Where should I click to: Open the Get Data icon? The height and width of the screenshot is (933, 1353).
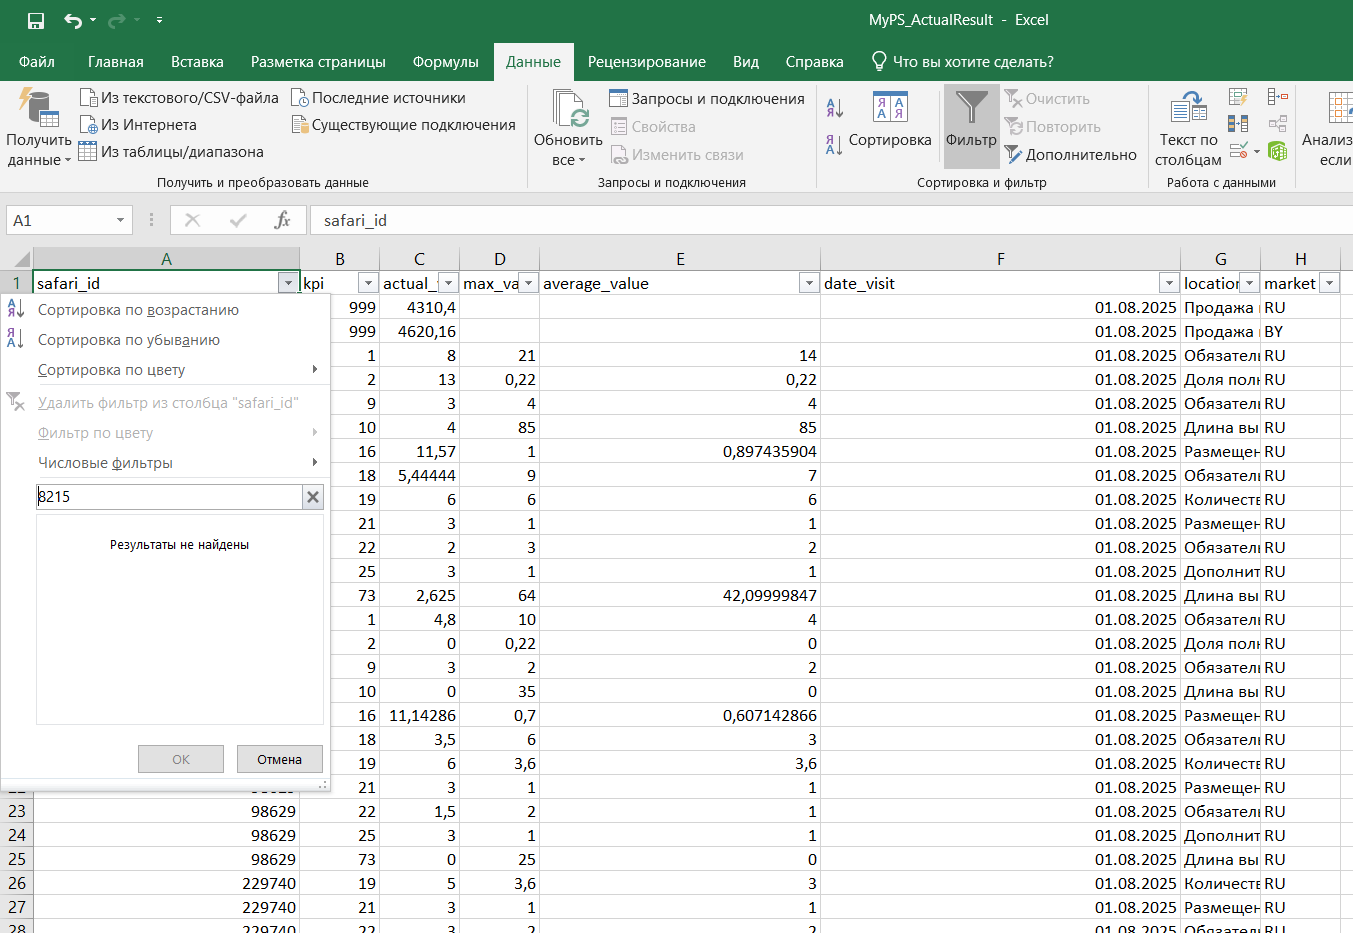click(x=38, y=106)
